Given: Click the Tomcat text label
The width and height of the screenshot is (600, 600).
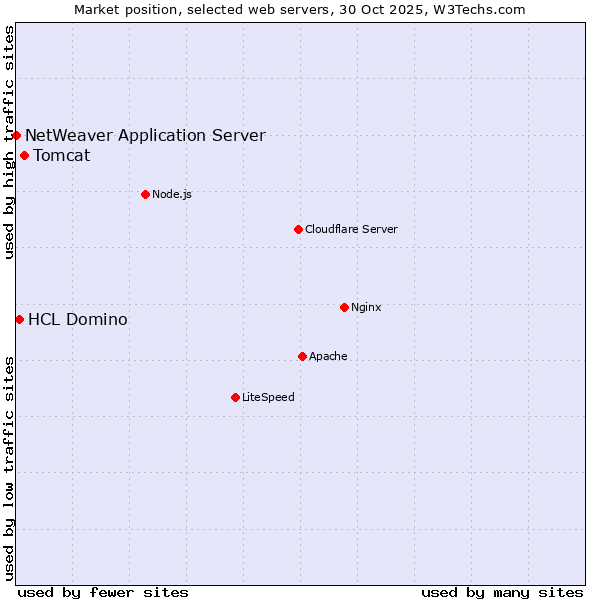Looking at the screenshot, I should tap(61, 155).
